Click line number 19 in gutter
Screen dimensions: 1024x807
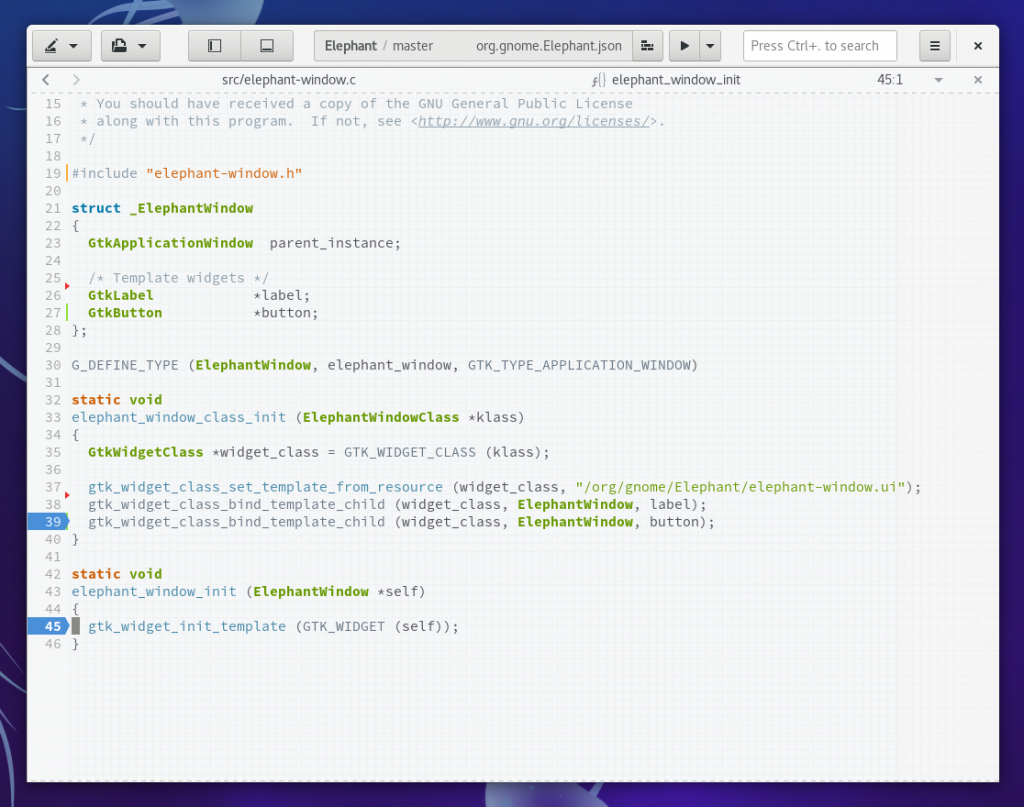point(52,174)
